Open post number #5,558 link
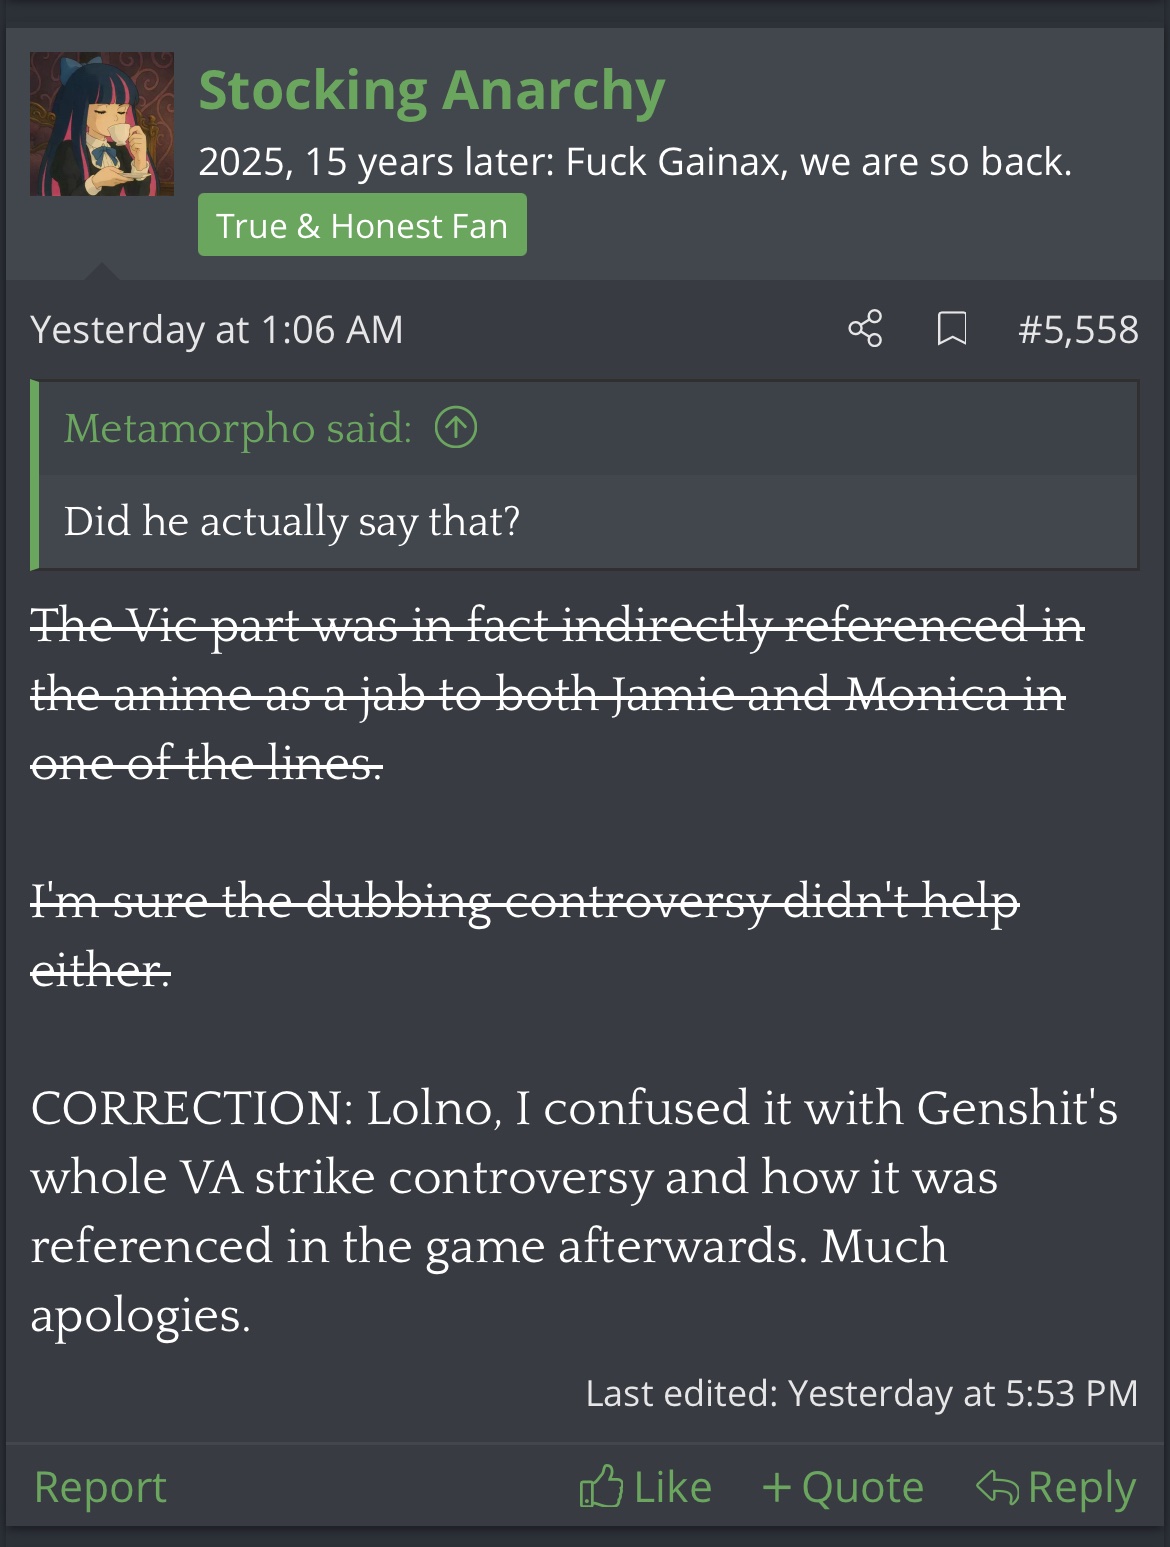The height and width of the screenshot is (1547, 1170). pos(1077,329)
